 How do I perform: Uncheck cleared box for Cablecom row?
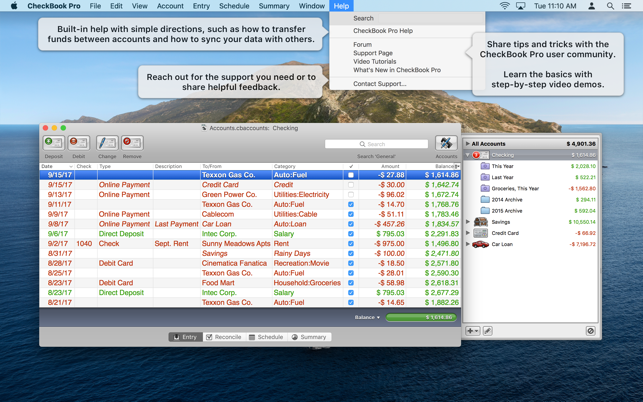coord(351,214)
